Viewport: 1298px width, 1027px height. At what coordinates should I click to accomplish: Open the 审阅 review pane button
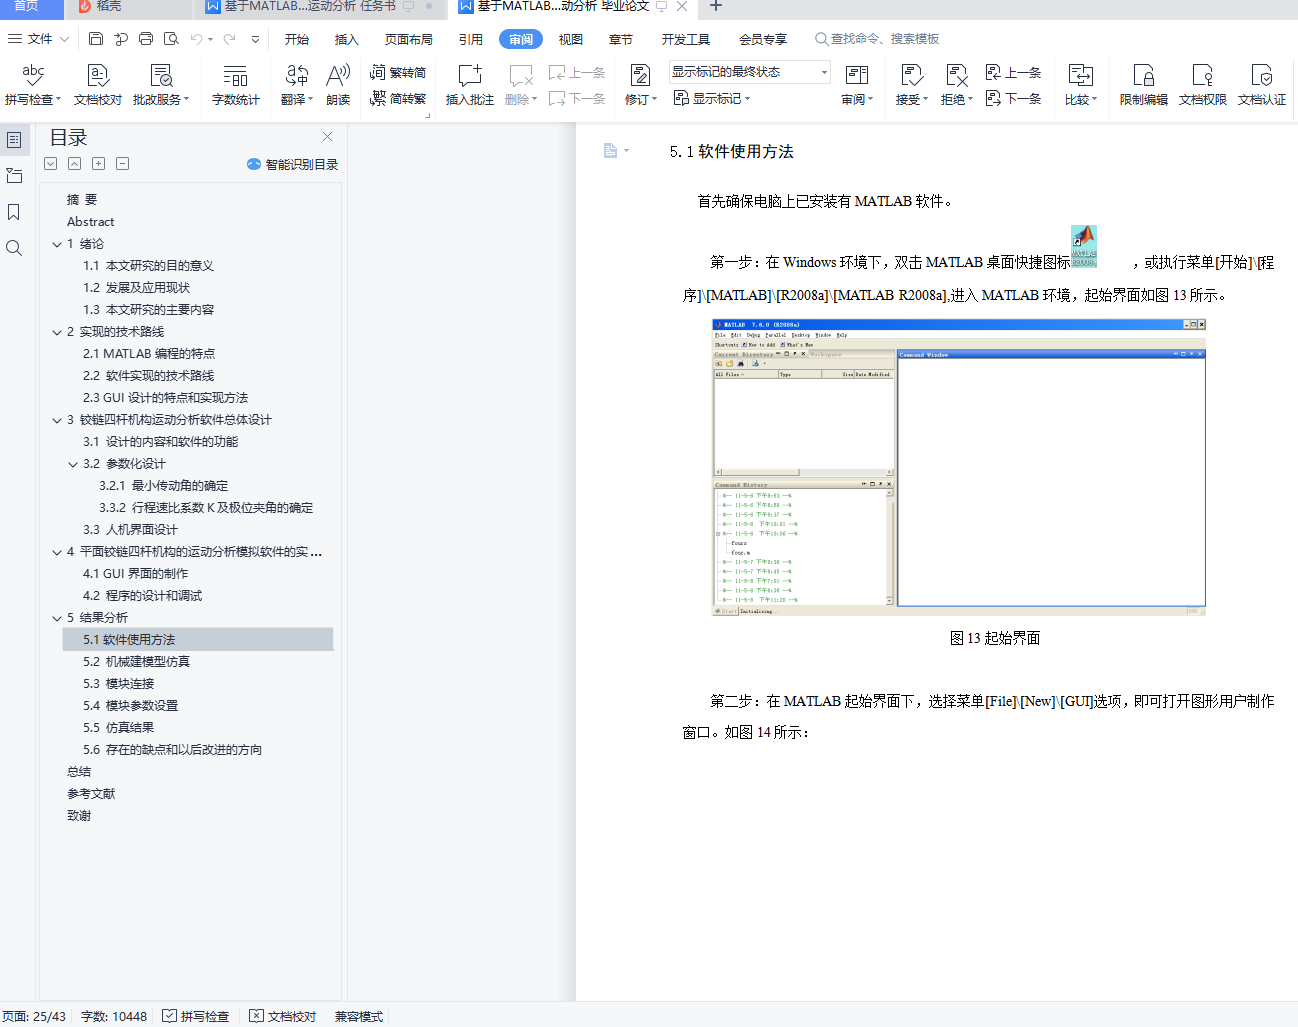point(857,84)
